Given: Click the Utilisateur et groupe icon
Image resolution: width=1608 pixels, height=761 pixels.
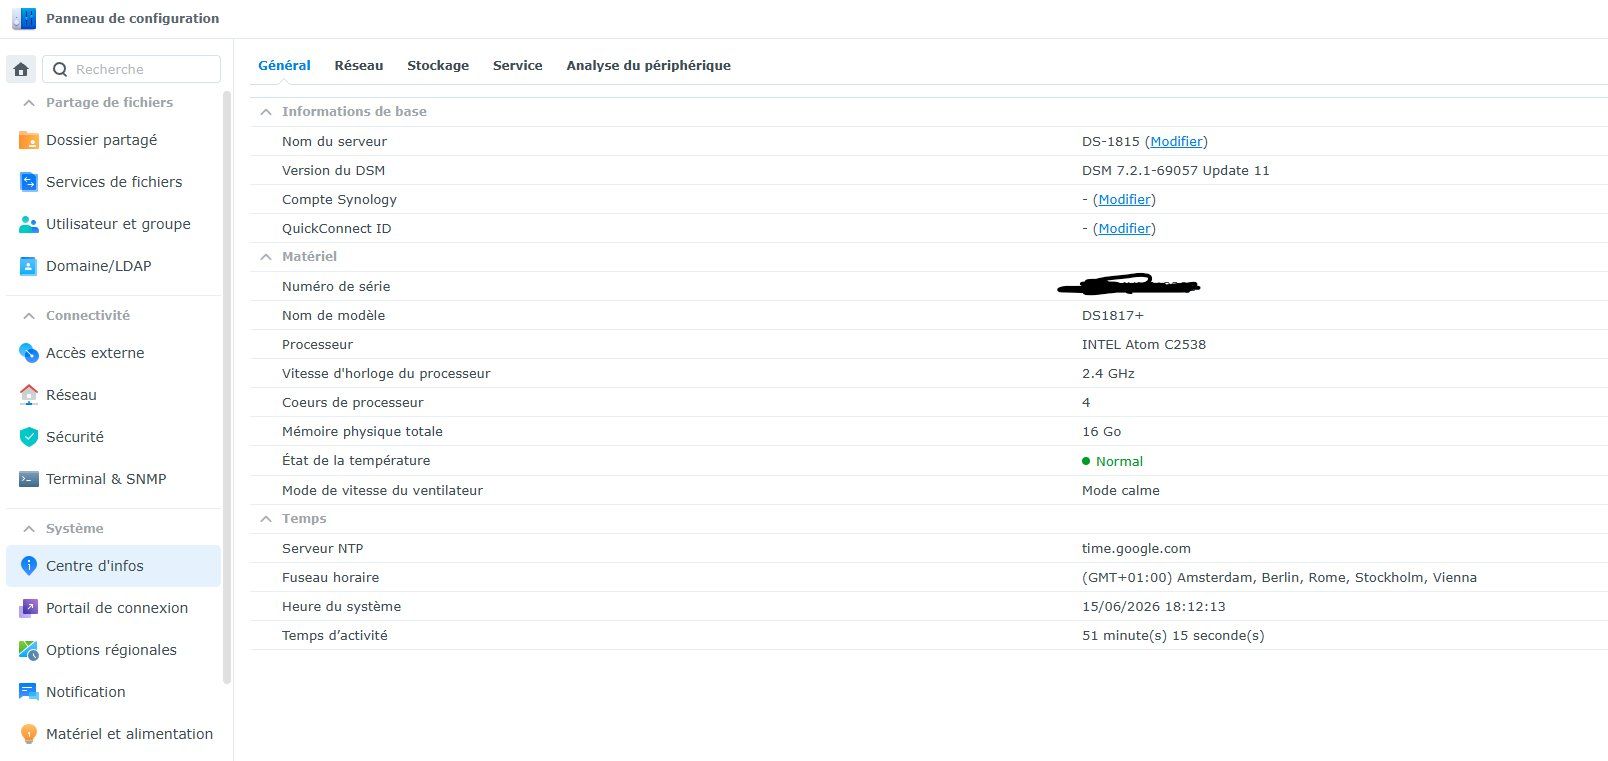Looking at the screenshot, I should coord(29,224).
